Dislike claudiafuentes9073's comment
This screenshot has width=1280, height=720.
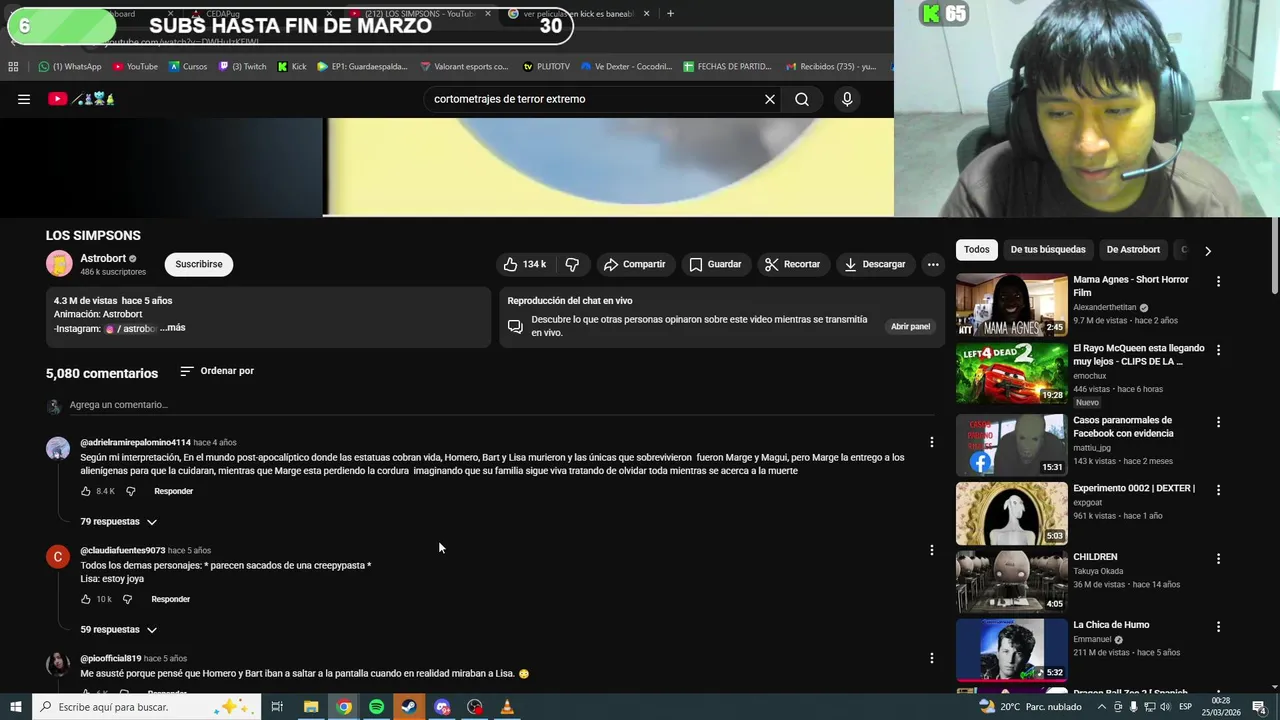tap(127, 599)
